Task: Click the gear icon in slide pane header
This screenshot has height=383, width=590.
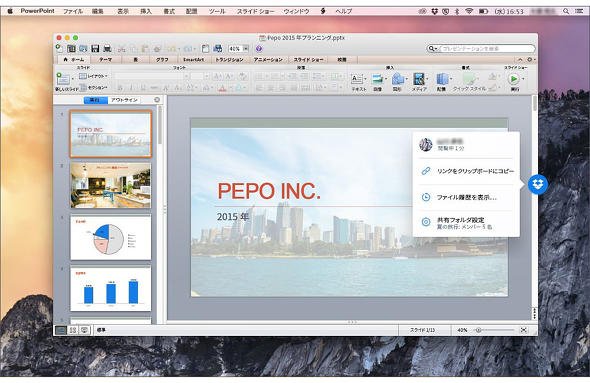Action: 157,100
